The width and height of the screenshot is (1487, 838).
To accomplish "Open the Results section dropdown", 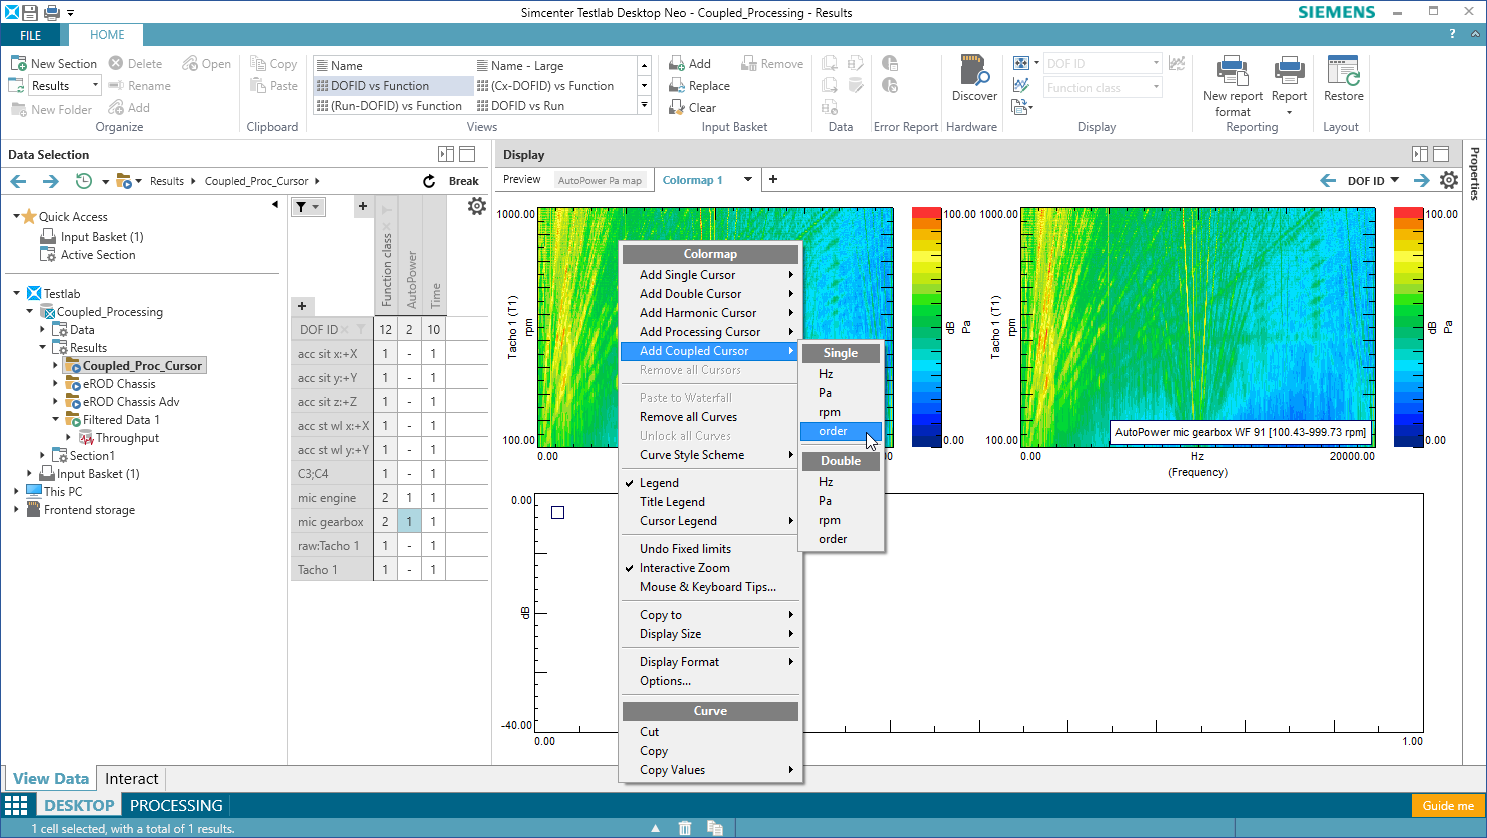I will coord(94,86).
